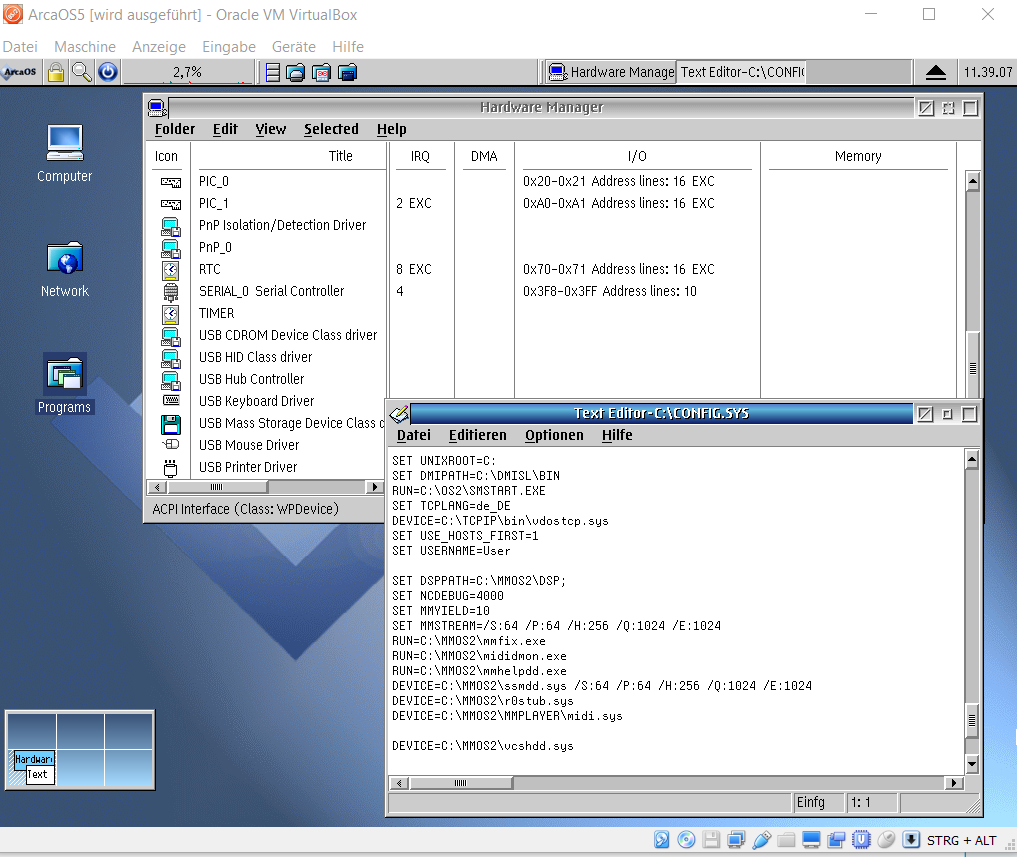Click the IRQ column header
The height and width of the screenshot is (857, 1017).
[420, 156]
